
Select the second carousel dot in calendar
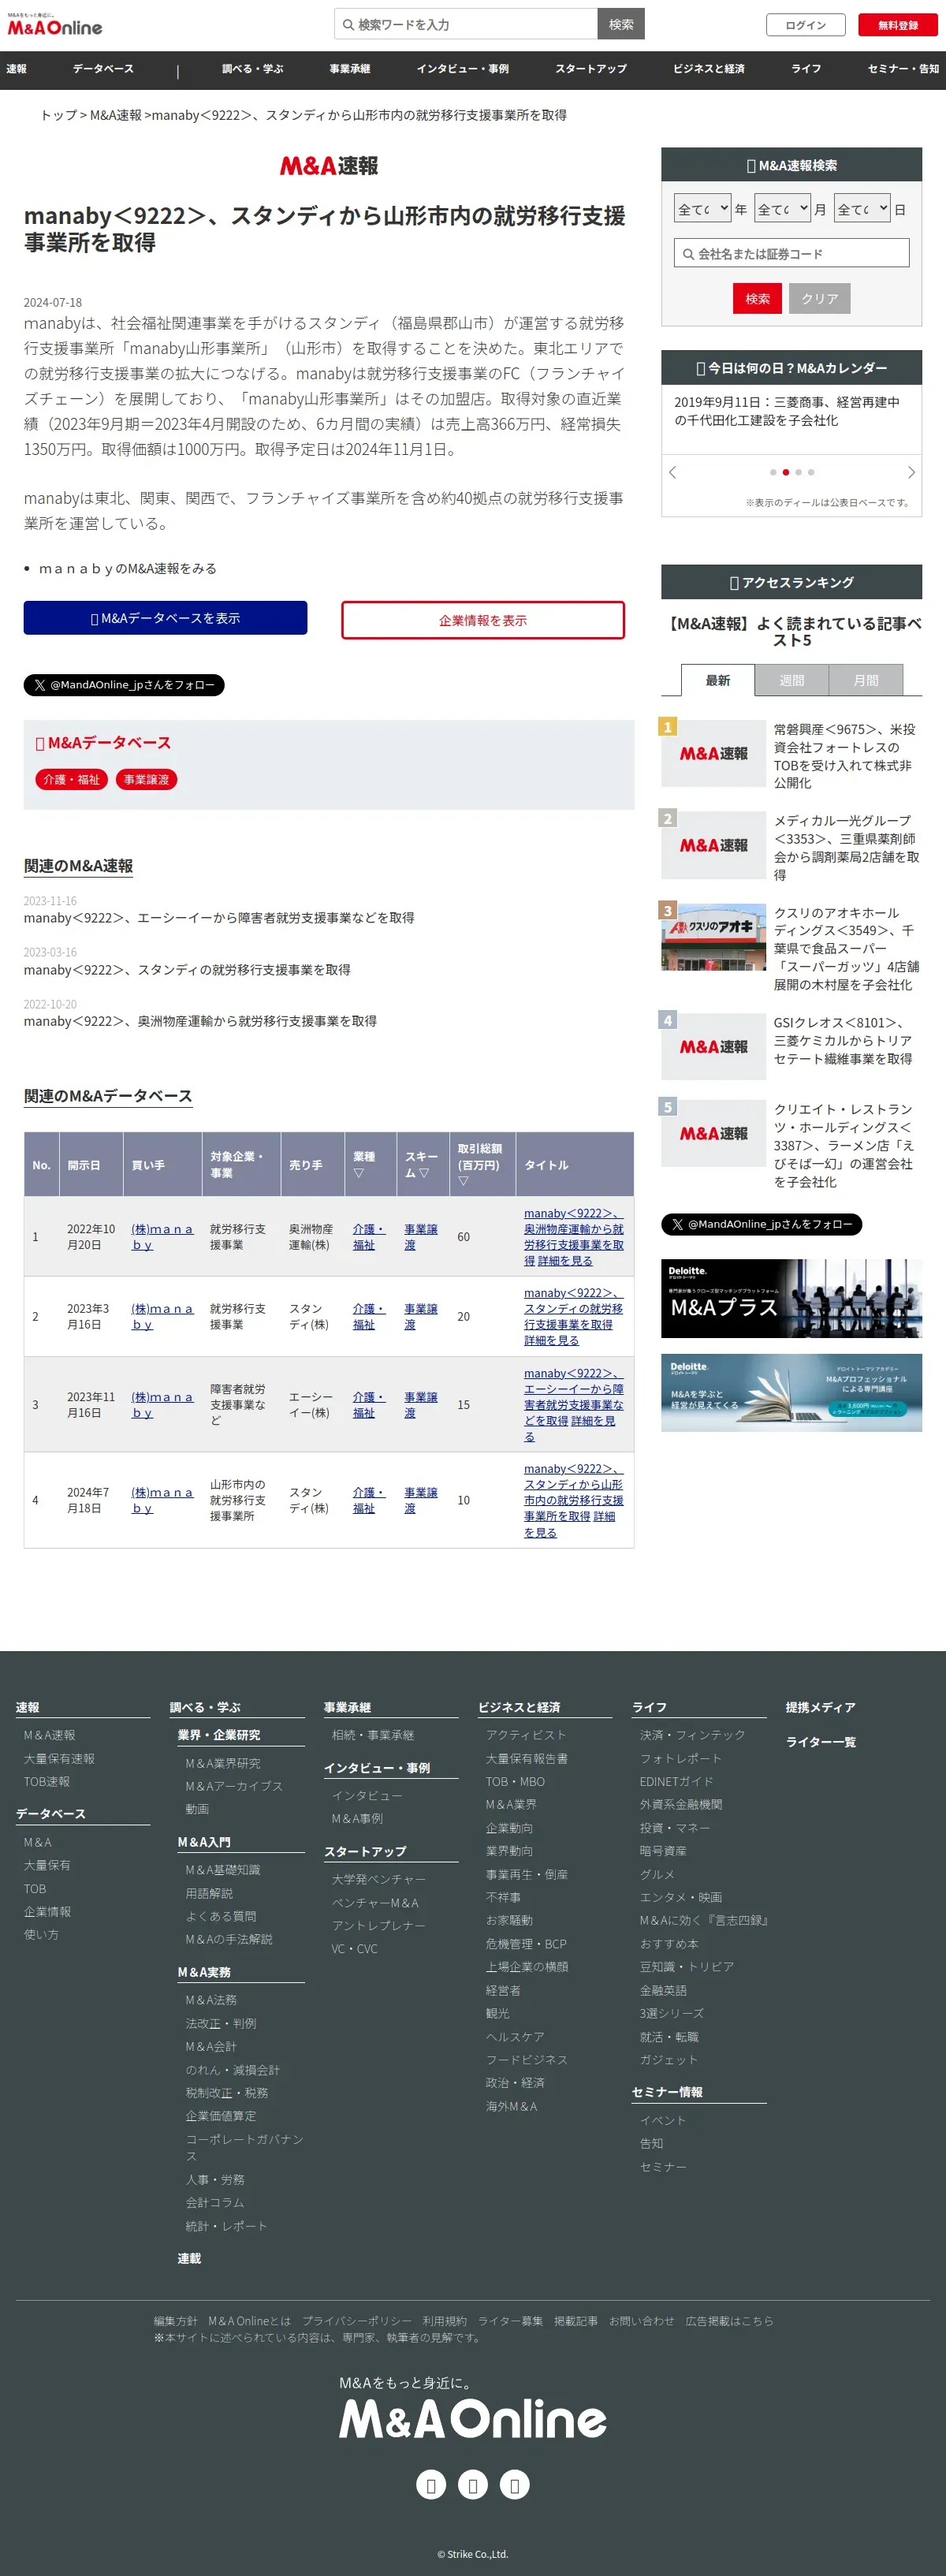(x=786, y=472)
